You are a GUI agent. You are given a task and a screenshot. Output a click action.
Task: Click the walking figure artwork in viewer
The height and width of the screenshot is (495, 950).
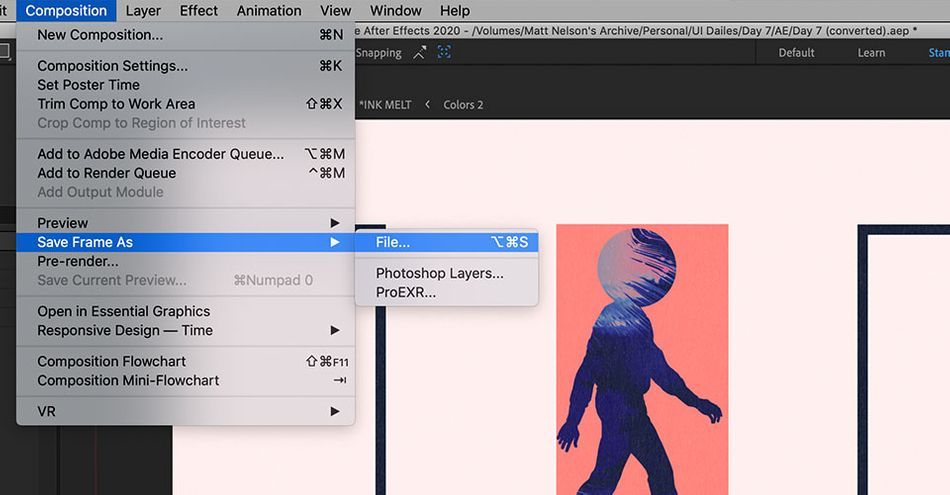click(642, 359)
